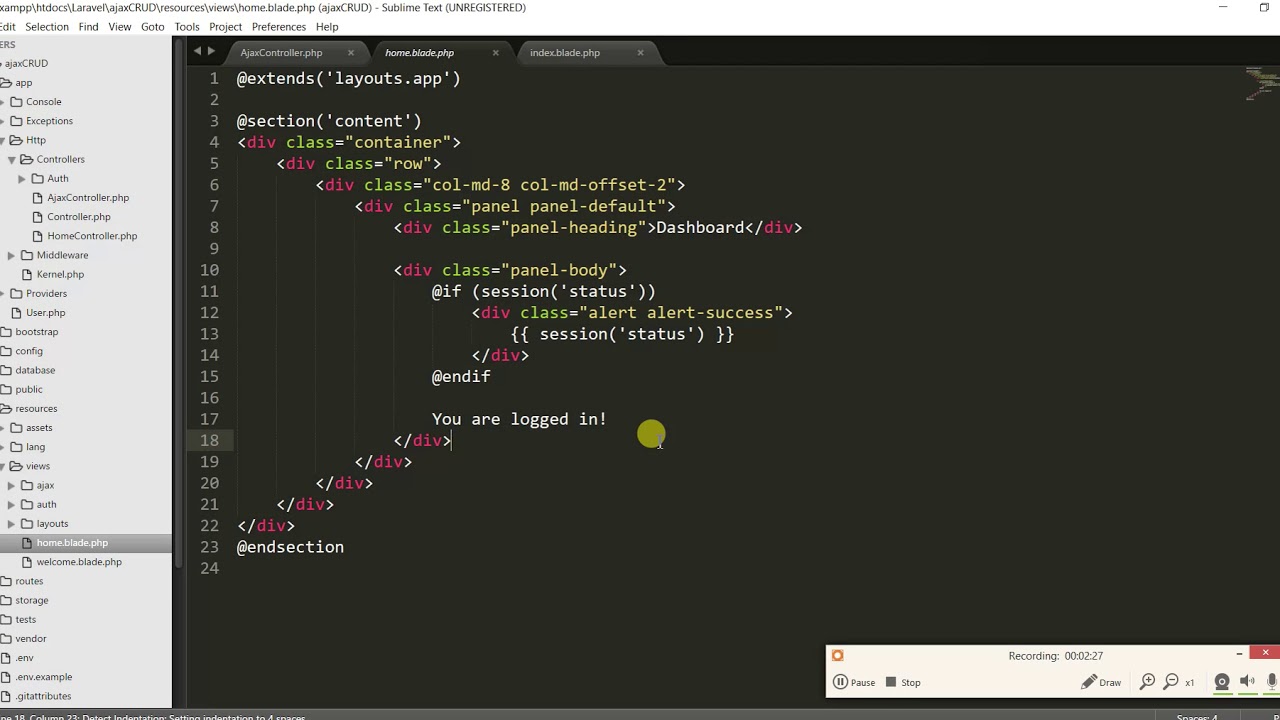This screenshot has height=720, width=1280.
Task: Open welcome.blade.php in the sidebar
Action: click(79, 562)
